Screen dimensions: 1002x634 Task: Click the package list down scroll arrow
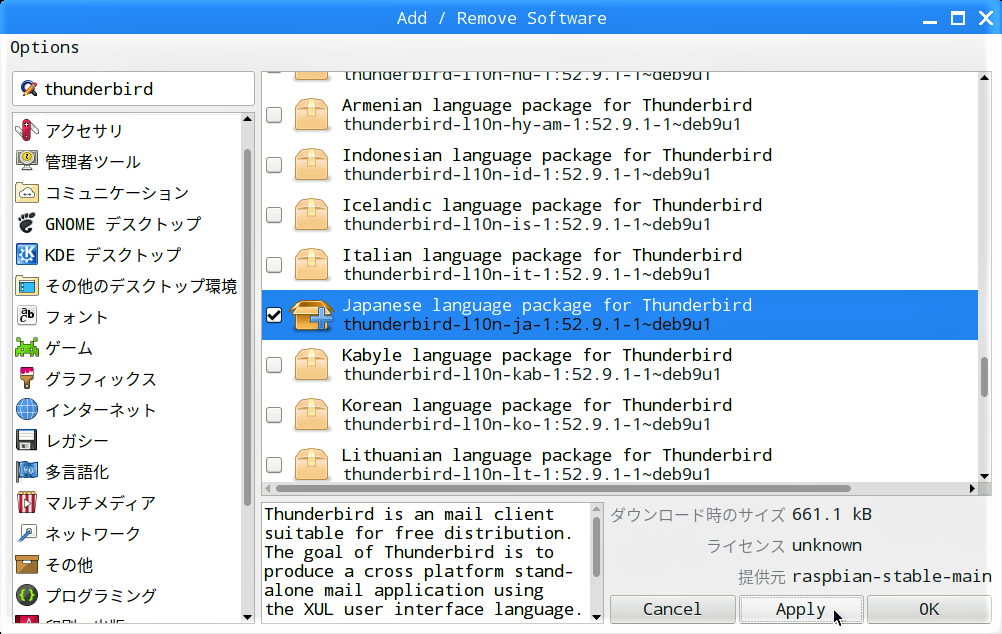[x=984, y=476]
